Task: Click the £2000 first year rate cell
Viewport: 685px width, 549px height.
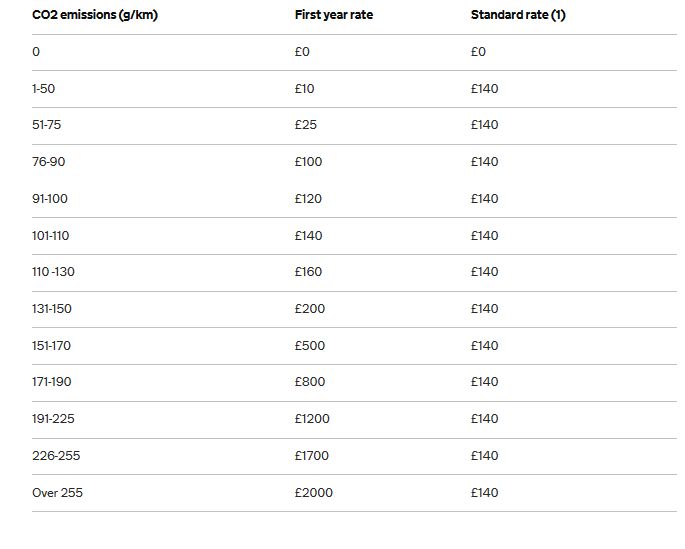Action: click(x=314, y=493)
